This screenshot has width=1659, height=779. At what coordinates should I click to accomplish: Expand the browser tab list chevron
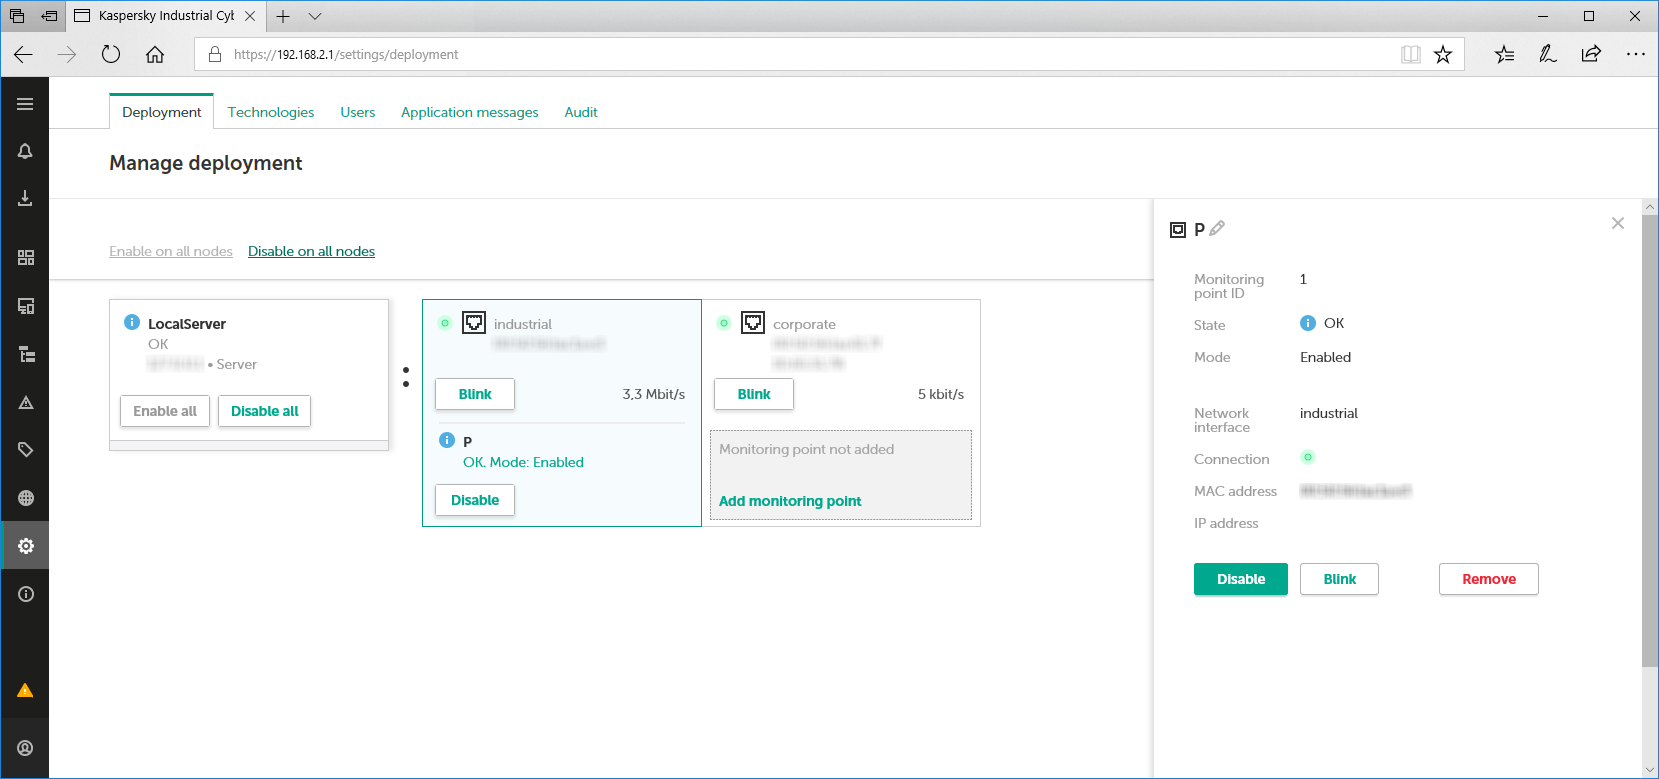pyautogui.click(x=315, y=16)
